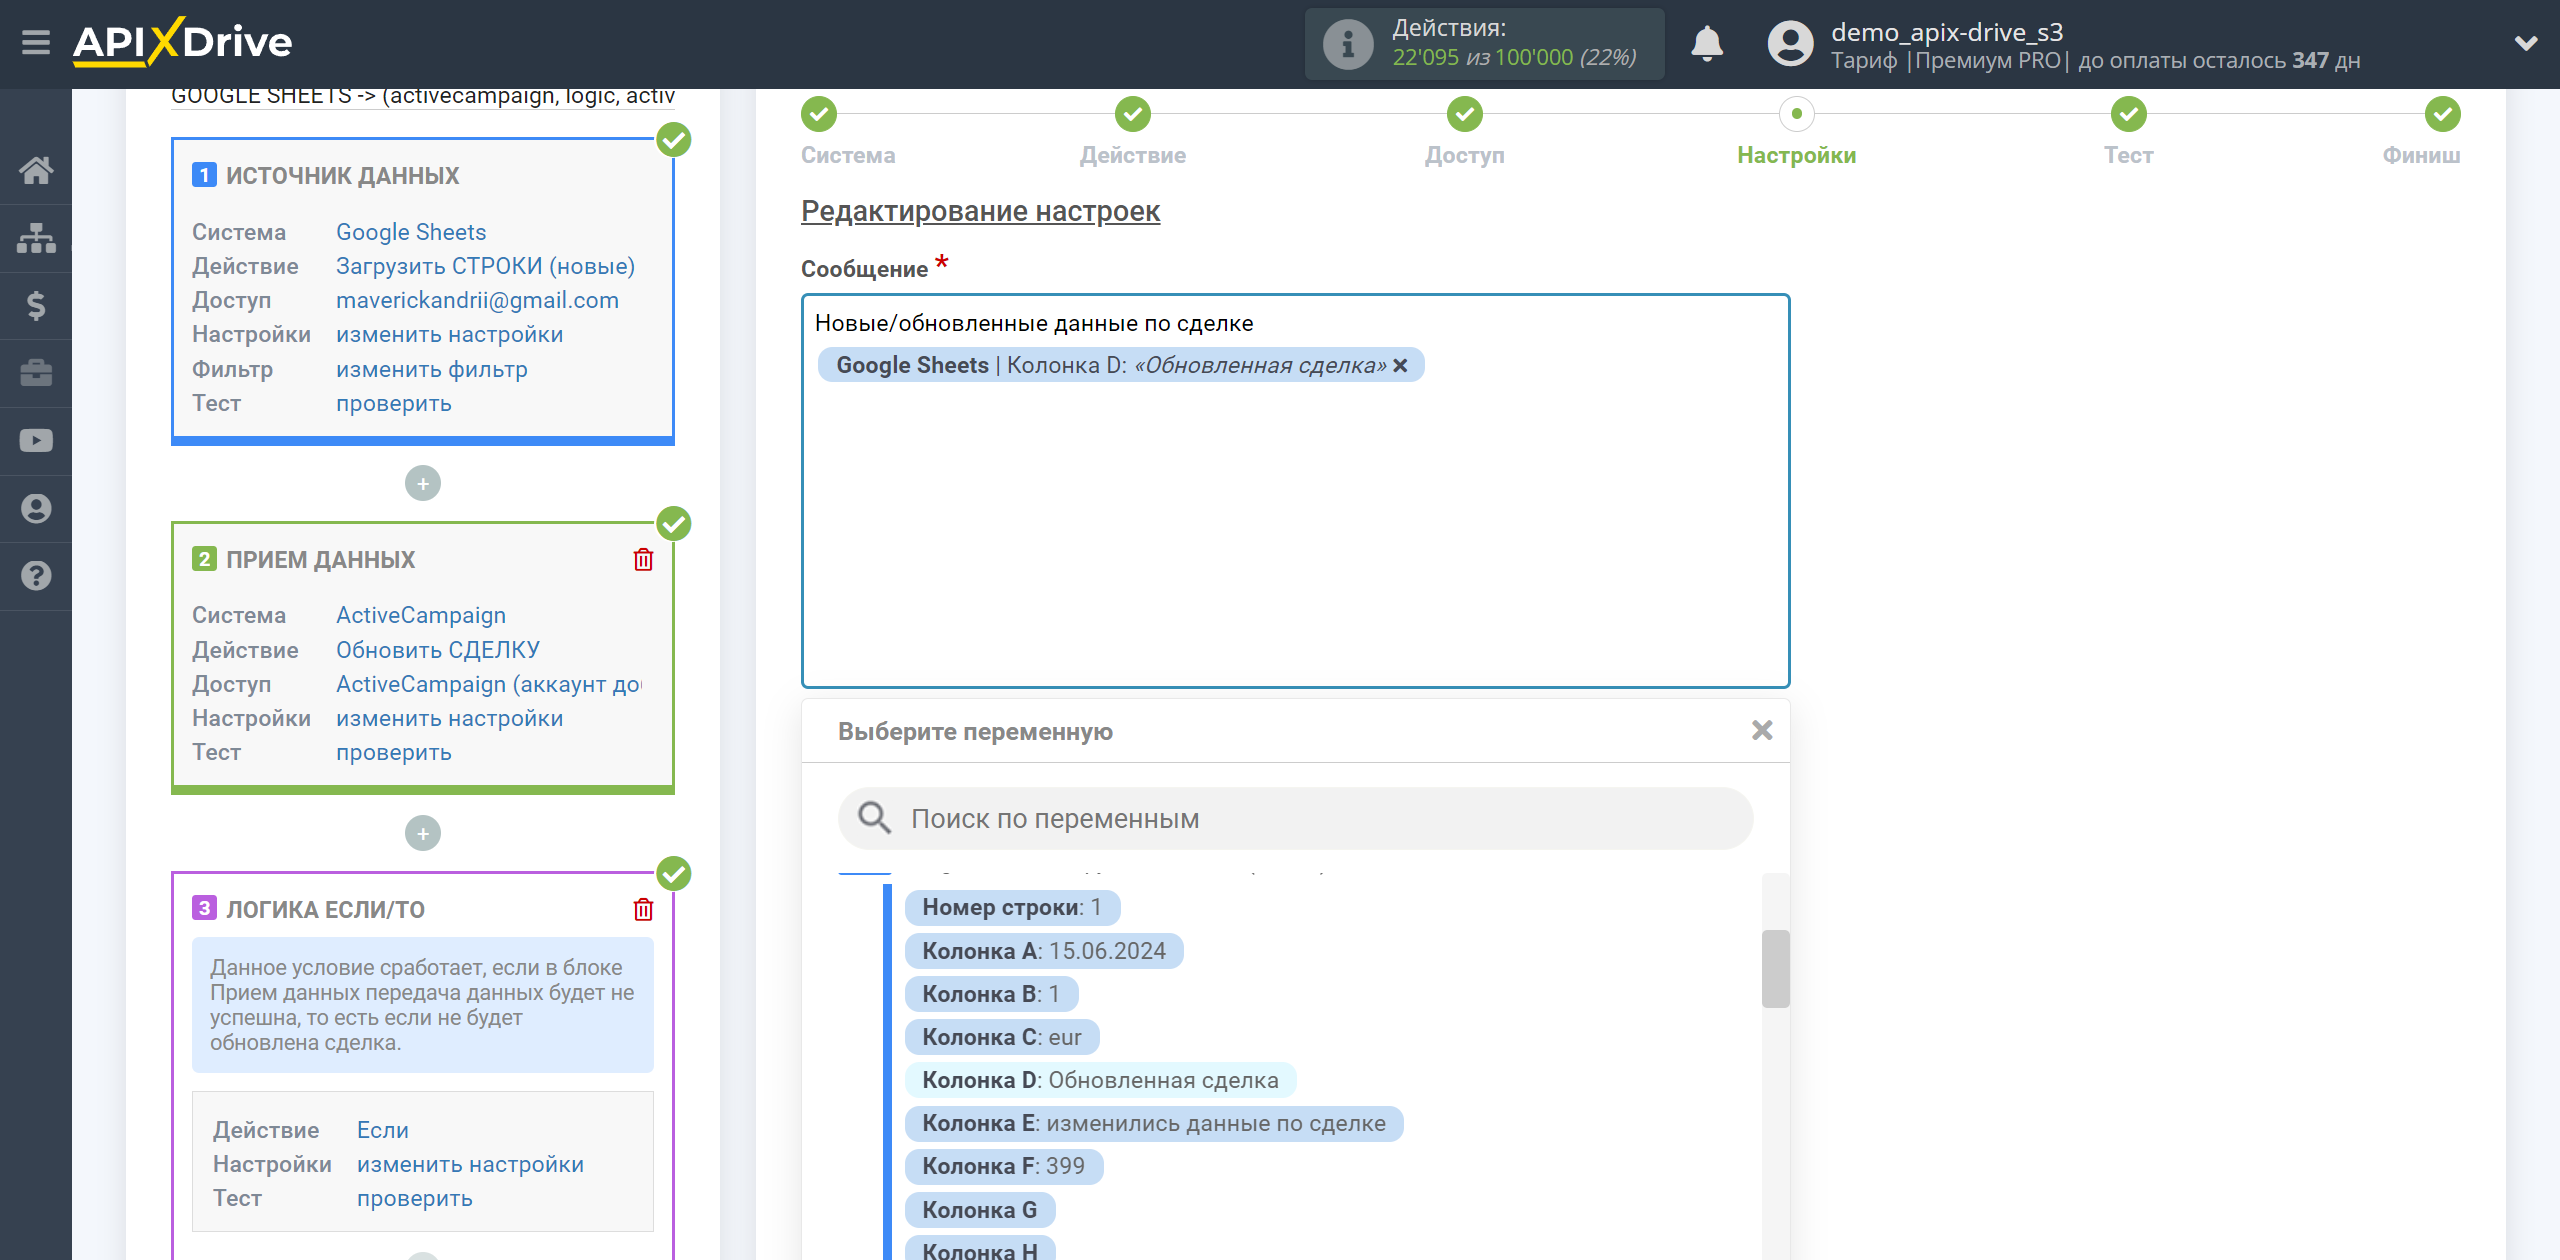The image size is (2560, 1260).
Task: Click ЛОГИКА ЕСЛИ/ТО block header
Action: click(325, 909)
